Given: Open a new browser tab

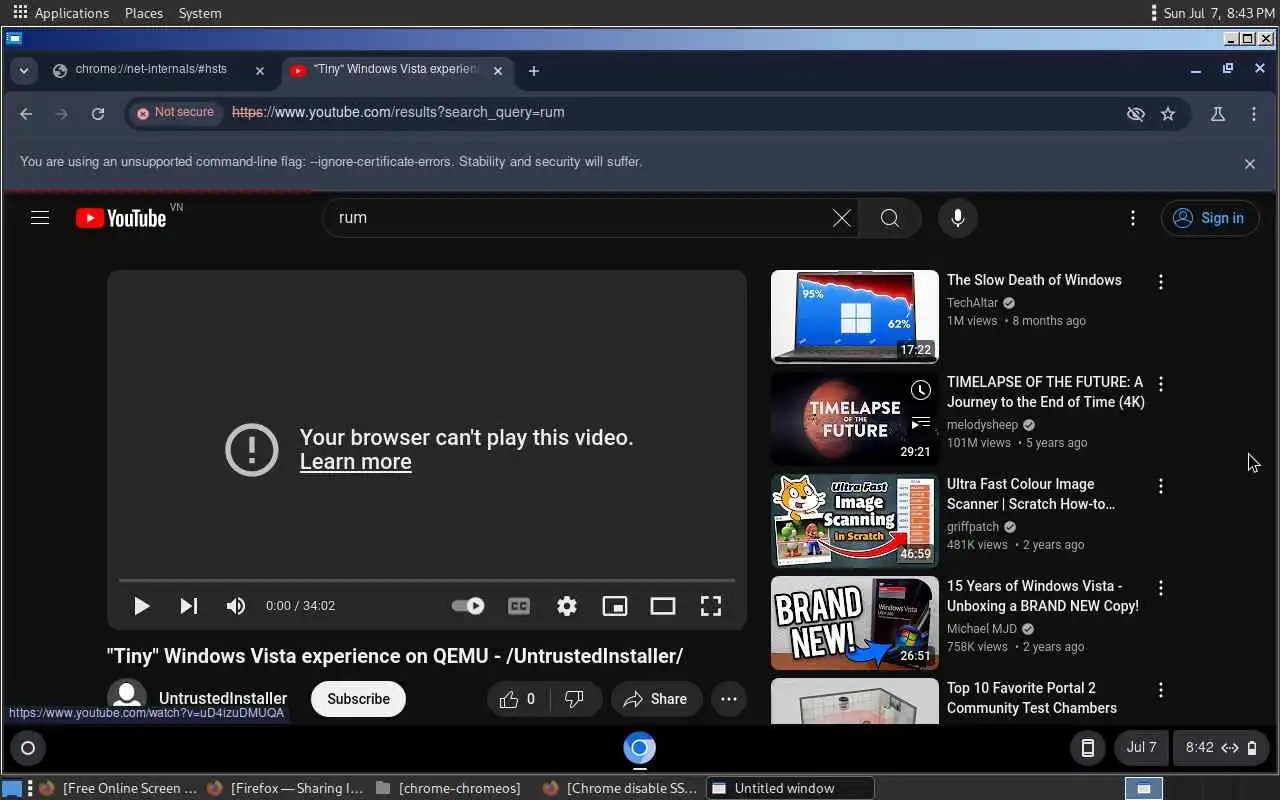Looking at the screenshot, I should 534,71.
